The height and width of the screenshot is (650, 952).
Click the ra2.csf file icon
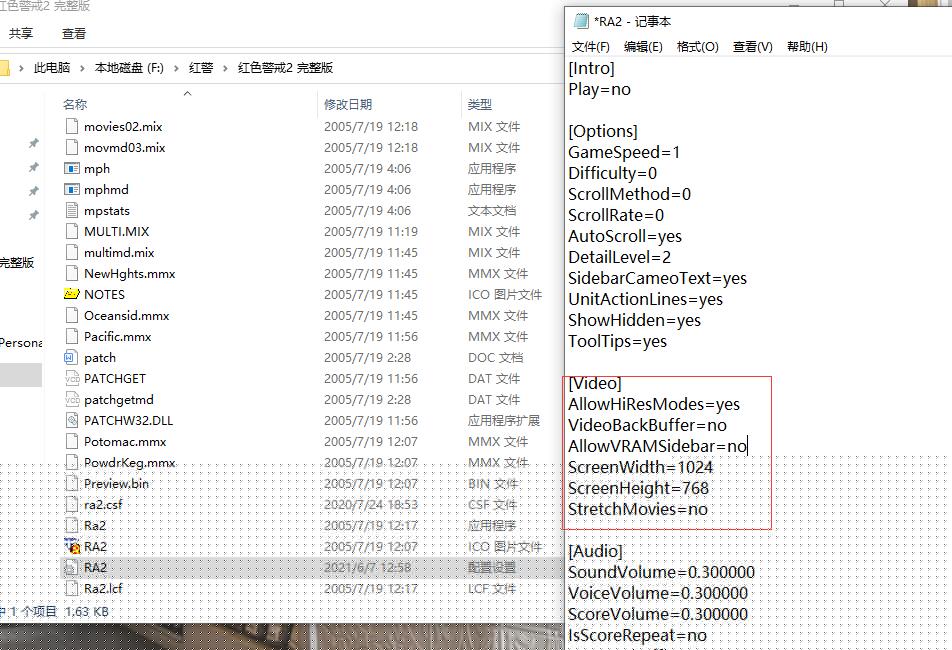(72, 504)
